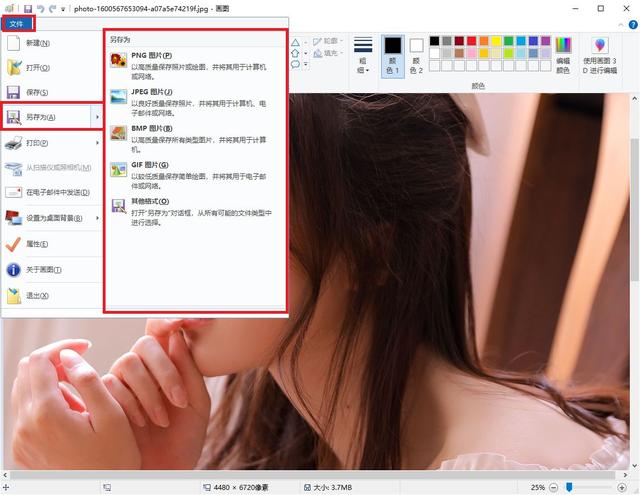640x495 pixels.
Task: Click the zoom slider handle
Action: (569, 487)
